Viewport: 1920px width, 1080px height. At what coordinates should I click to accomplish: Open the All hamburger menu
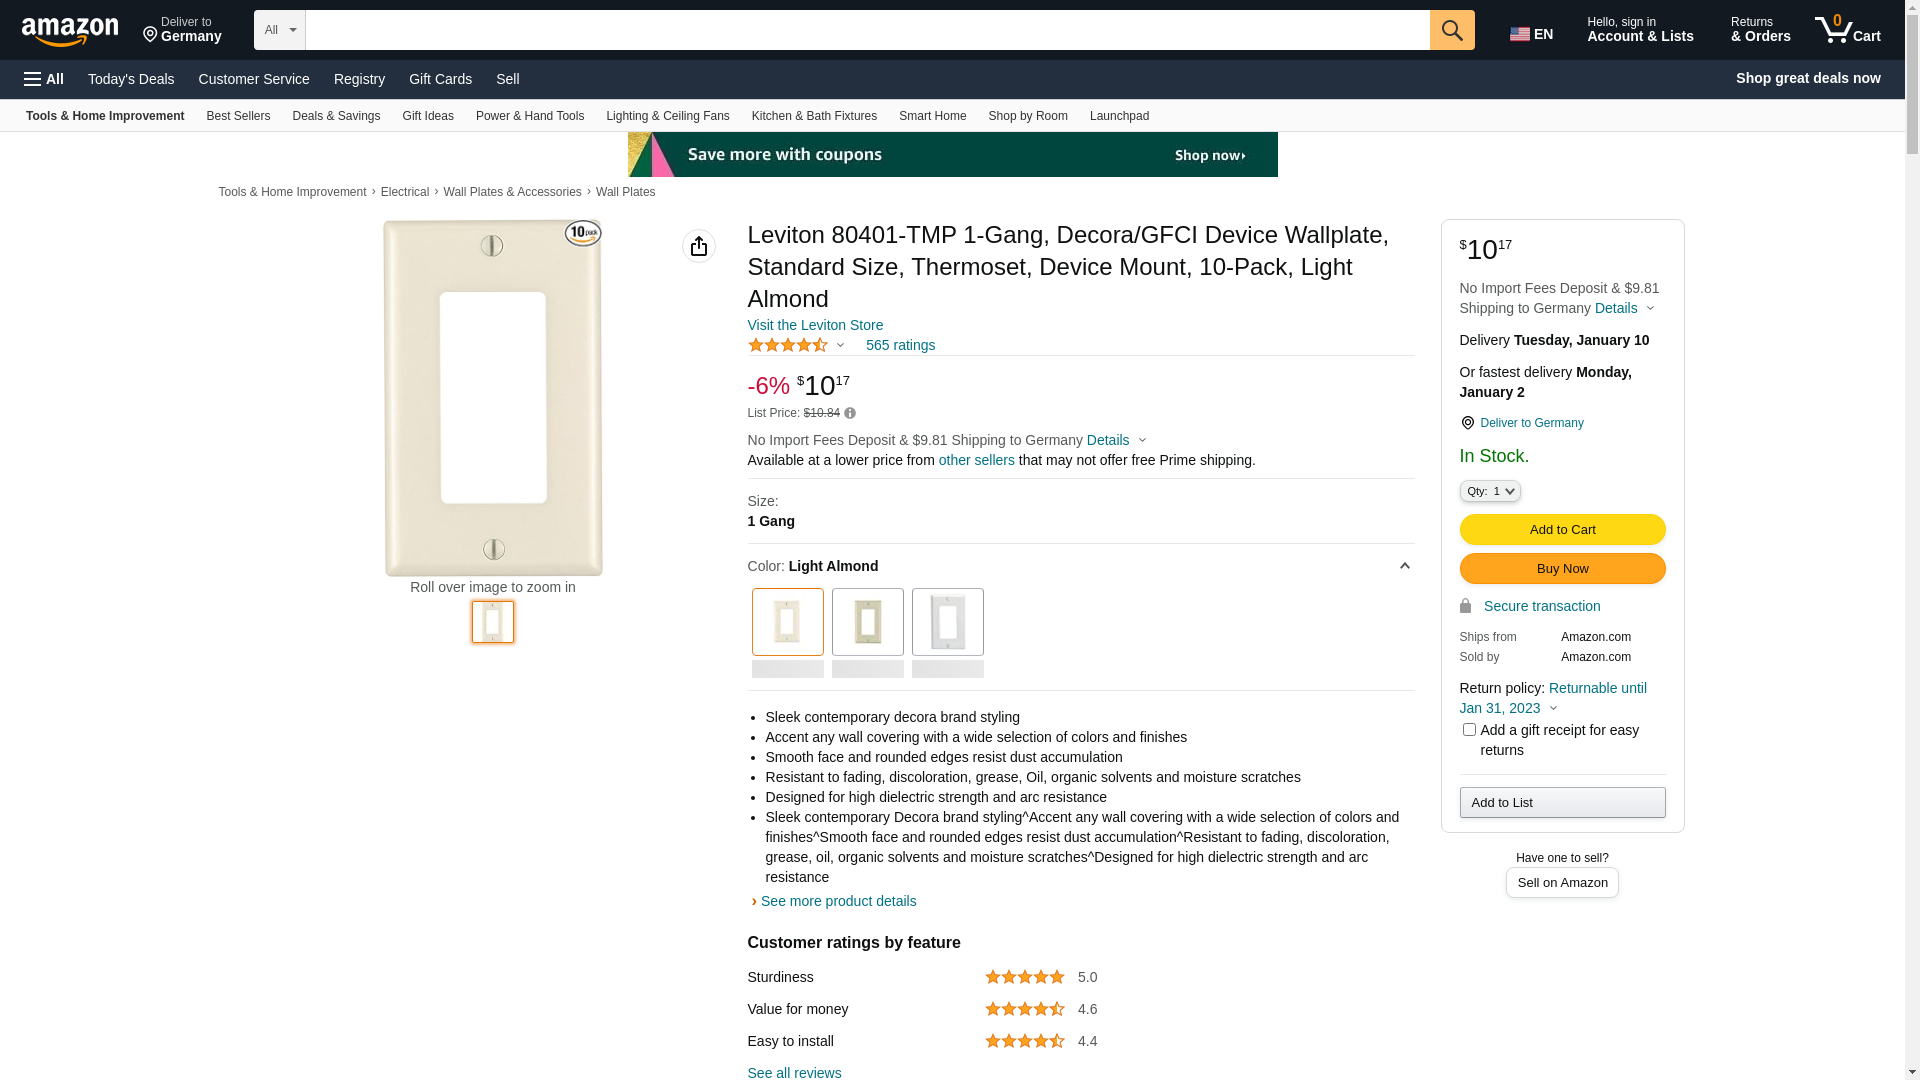(x=44, y=79)
